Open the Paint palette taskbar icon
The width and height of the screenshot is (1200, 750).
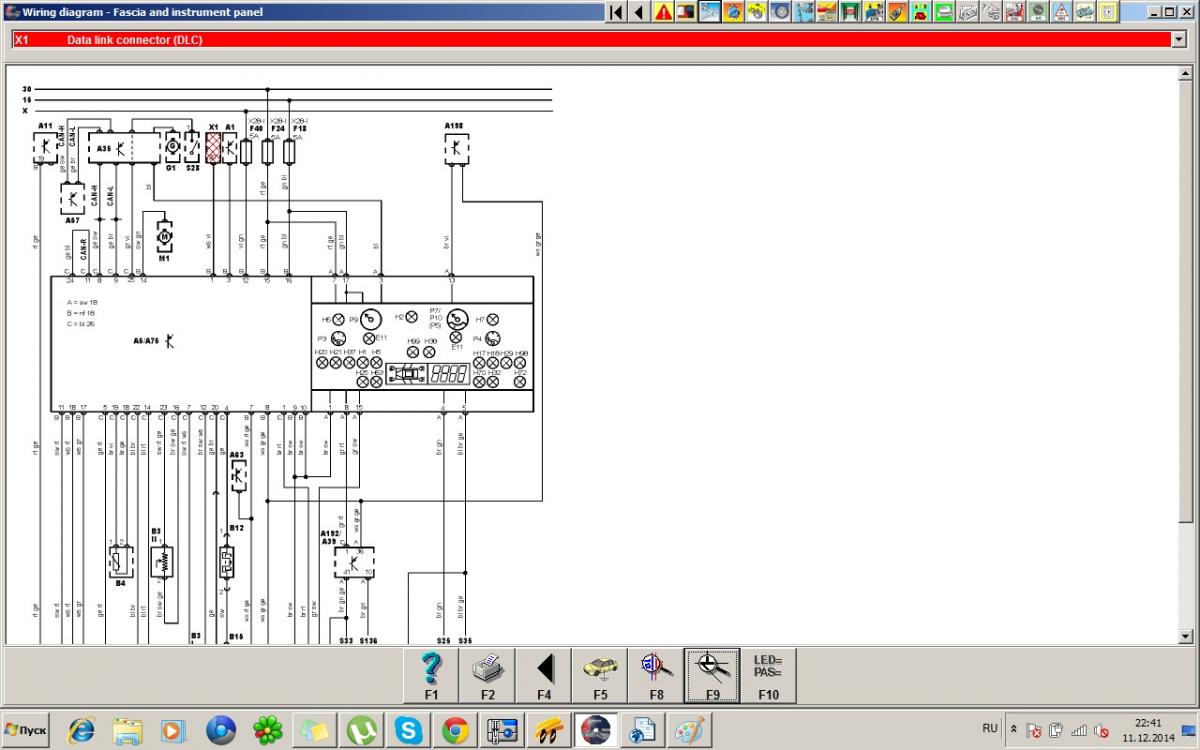689,731
